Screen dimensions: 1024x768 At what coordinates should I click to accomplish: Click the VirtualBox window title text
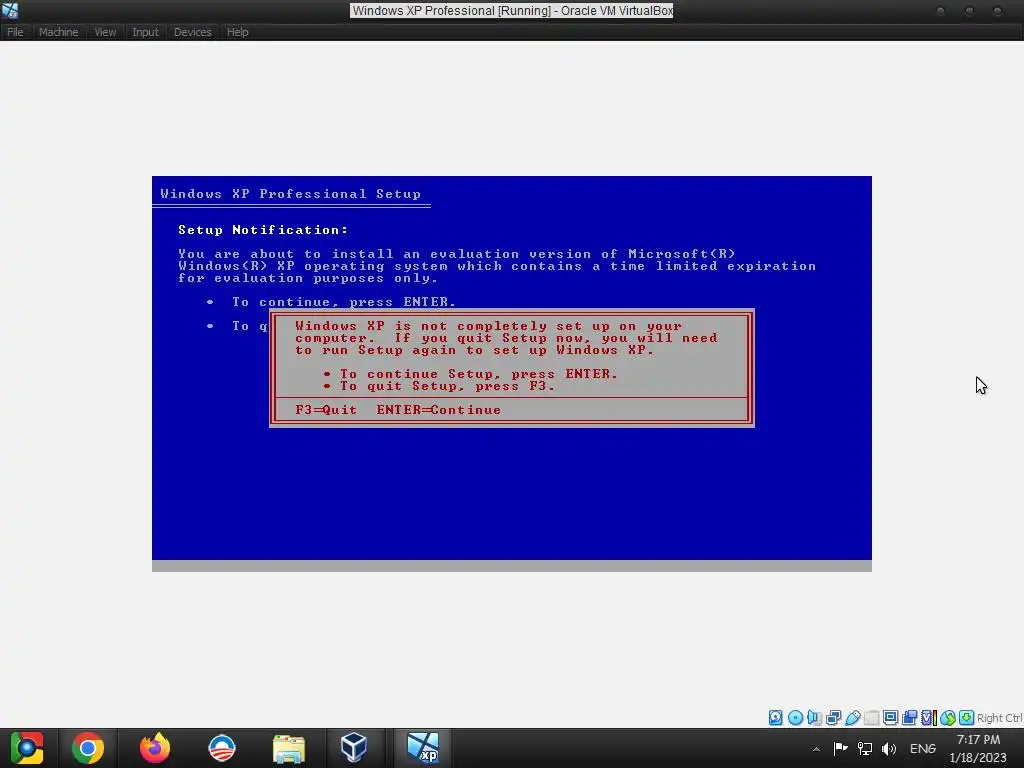pyautogui.click(x=512, y=10)
